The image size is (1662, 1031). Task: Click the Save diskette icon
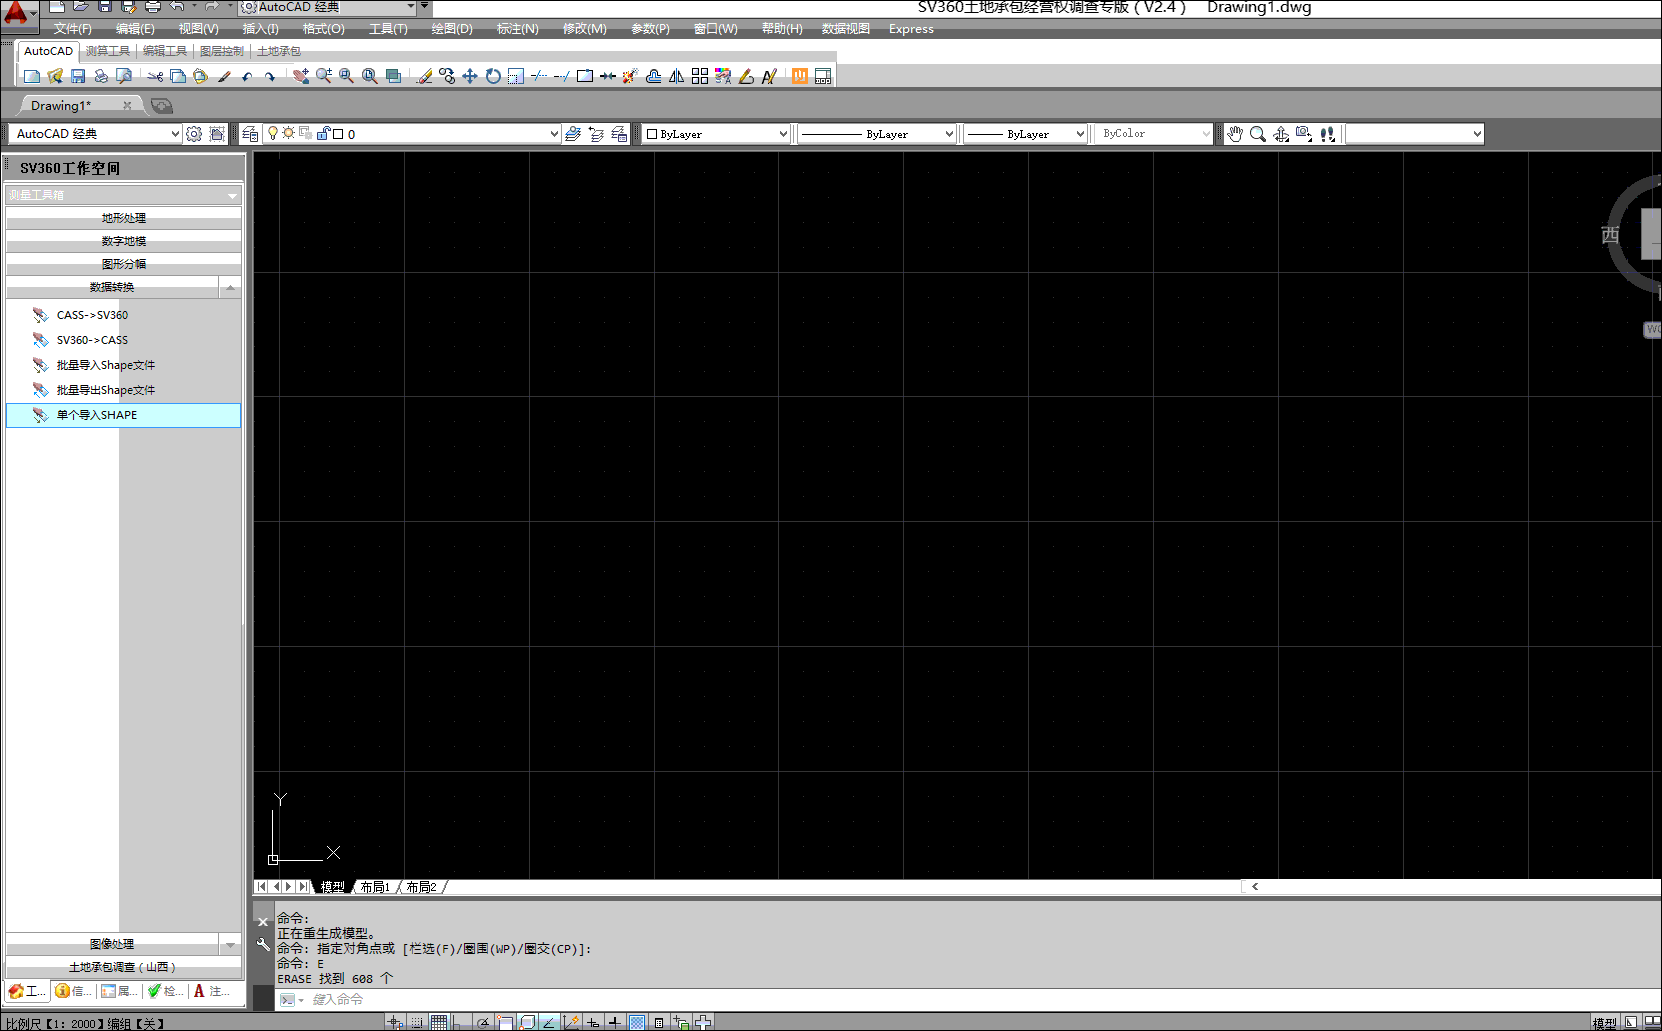tap(78, 76)
